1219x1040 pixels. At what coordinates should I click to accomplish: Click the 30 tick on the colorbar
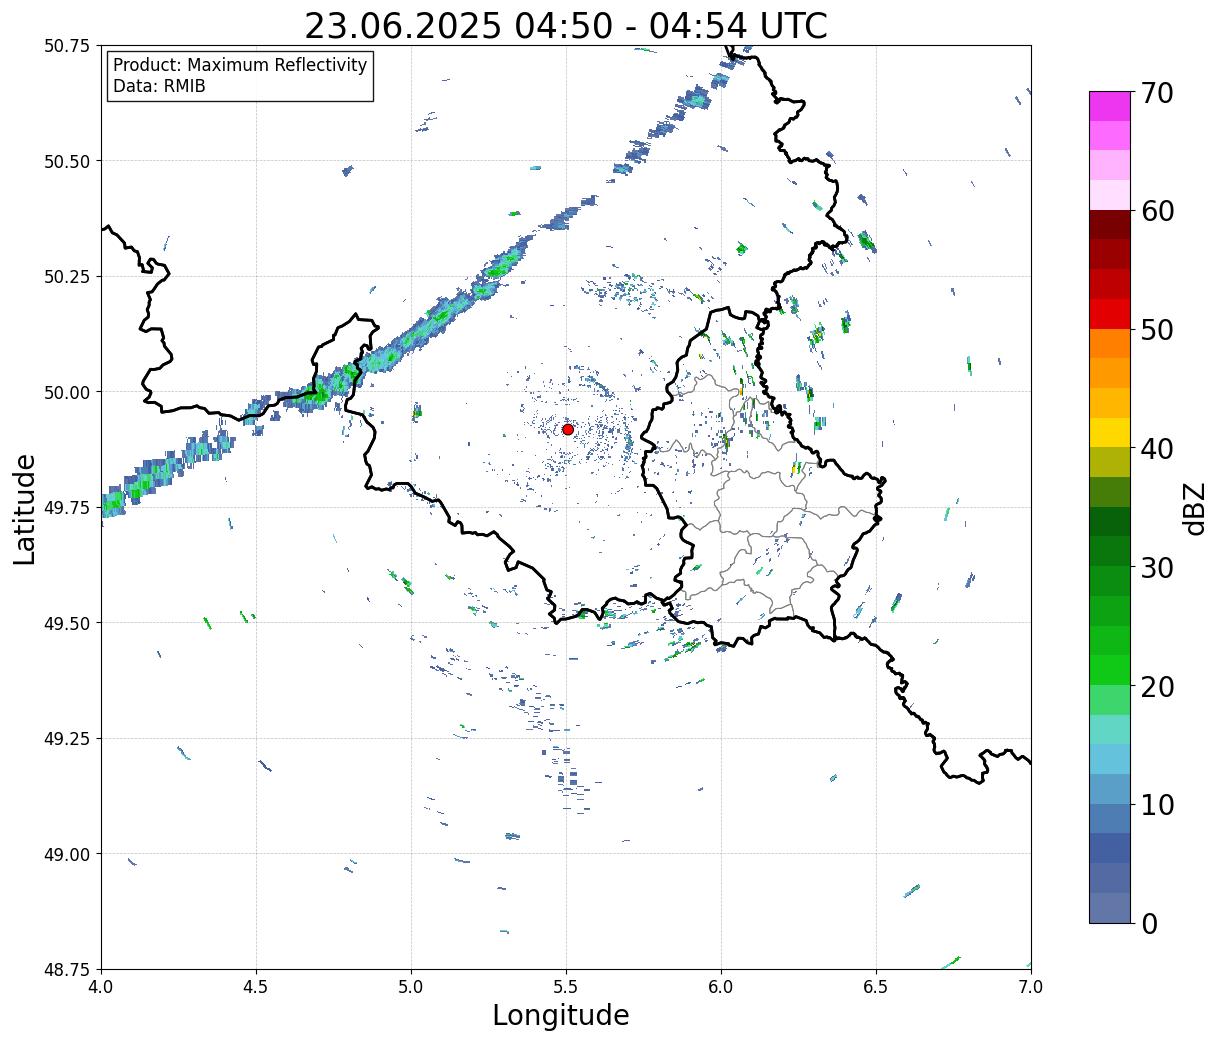pyautogui.click(x=1156, y=567)
